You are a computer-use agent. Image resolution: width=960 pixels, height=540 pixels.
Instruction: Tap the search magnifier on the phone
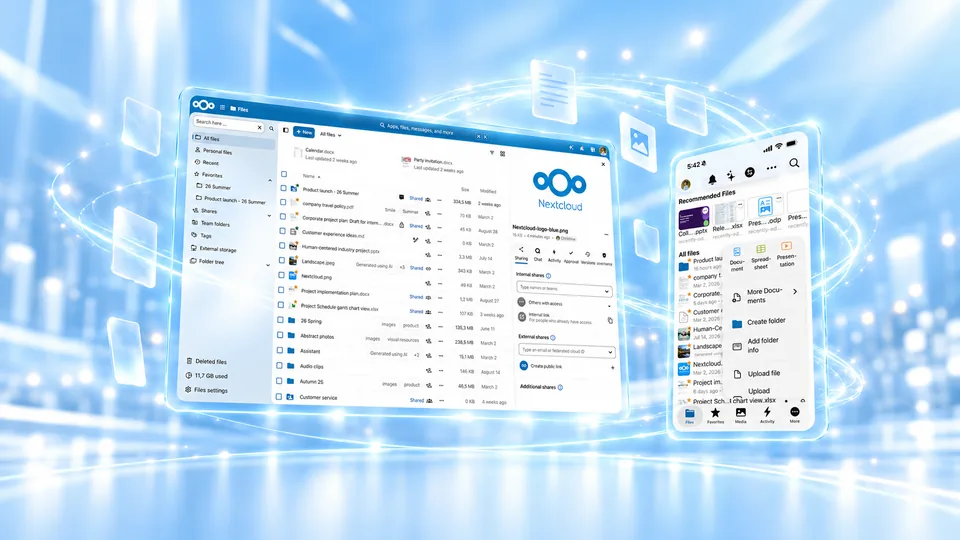(x=794, y=163)
